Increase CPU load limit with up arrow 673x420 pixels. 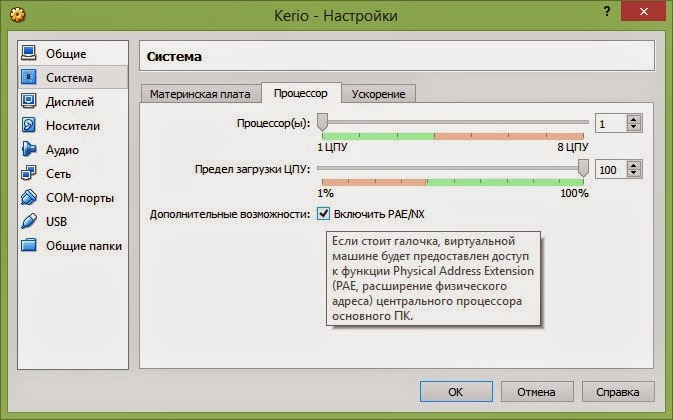pyautogui.click(x=634, y=165)
